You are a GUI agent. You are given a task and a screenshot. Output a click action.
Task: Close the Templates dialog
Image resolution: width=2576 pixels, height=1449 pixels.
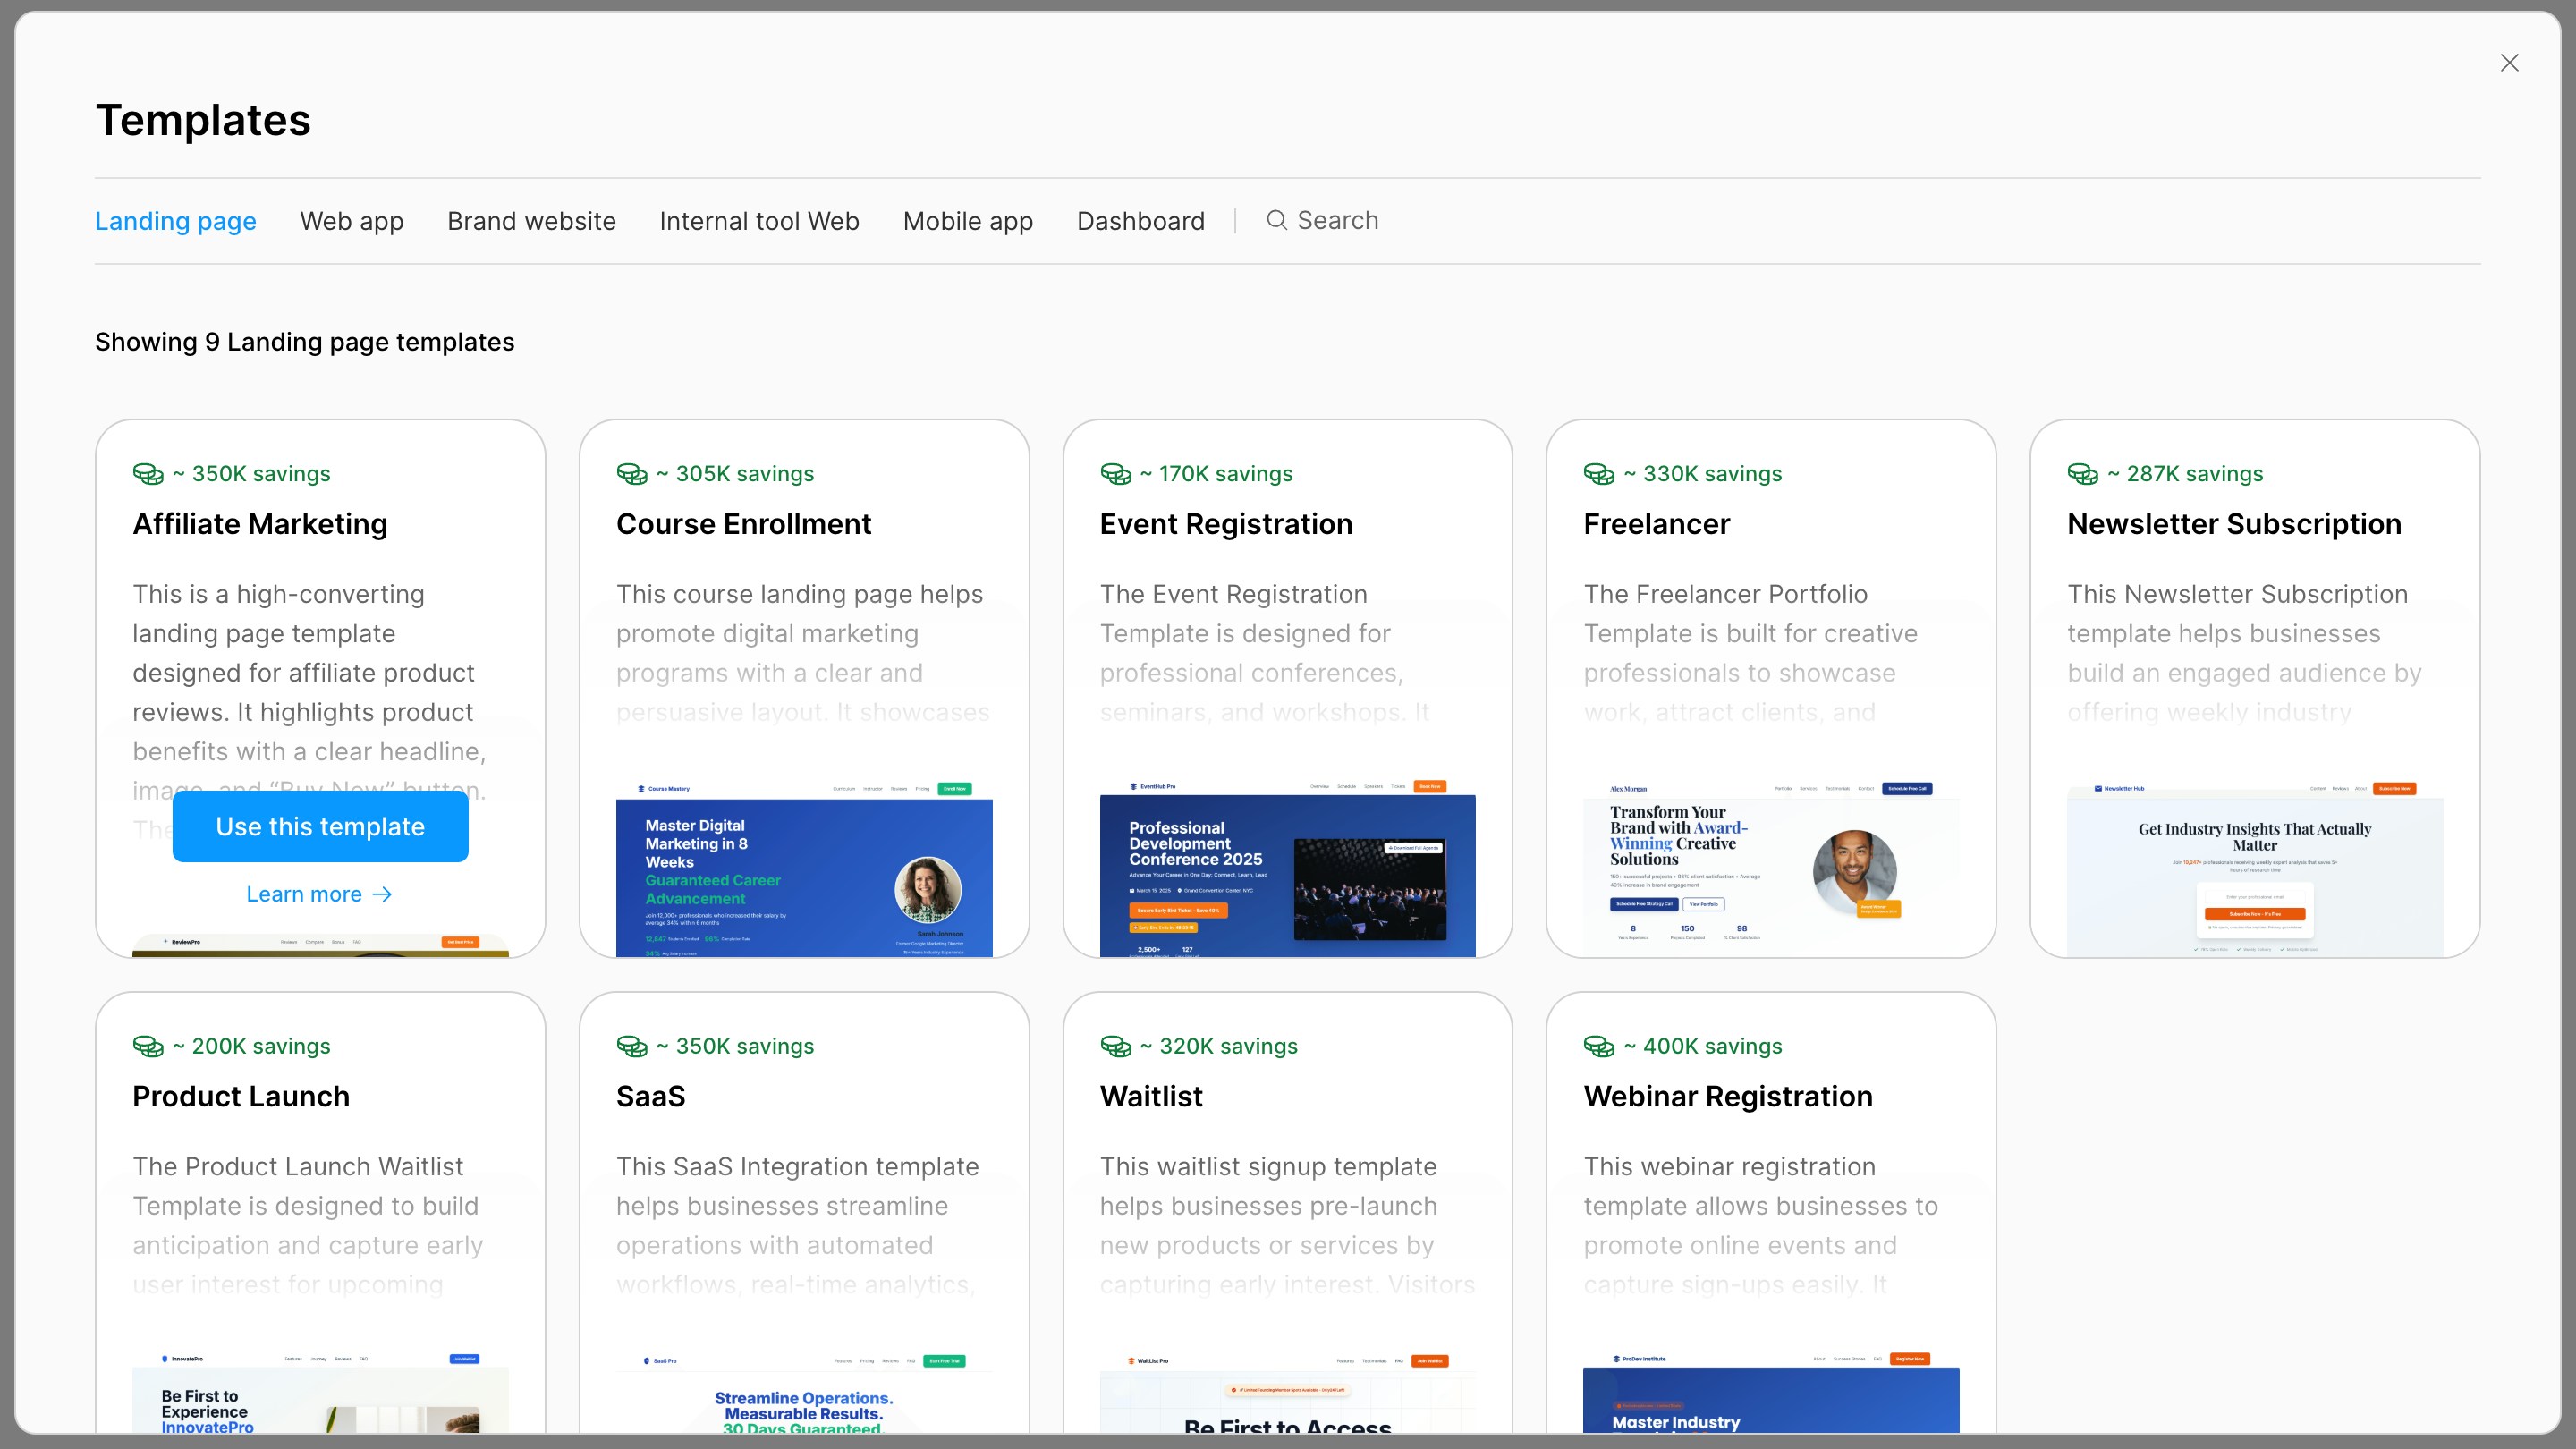2509,63
